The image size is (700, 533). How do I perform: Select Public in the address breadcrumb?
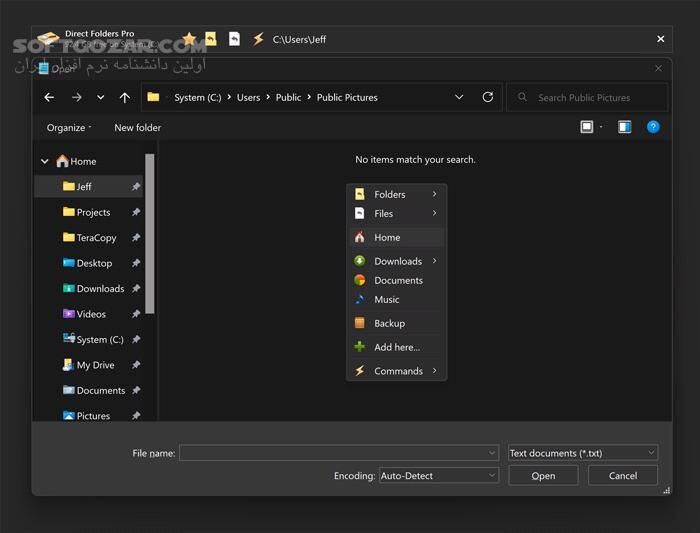tap(288, 97)
